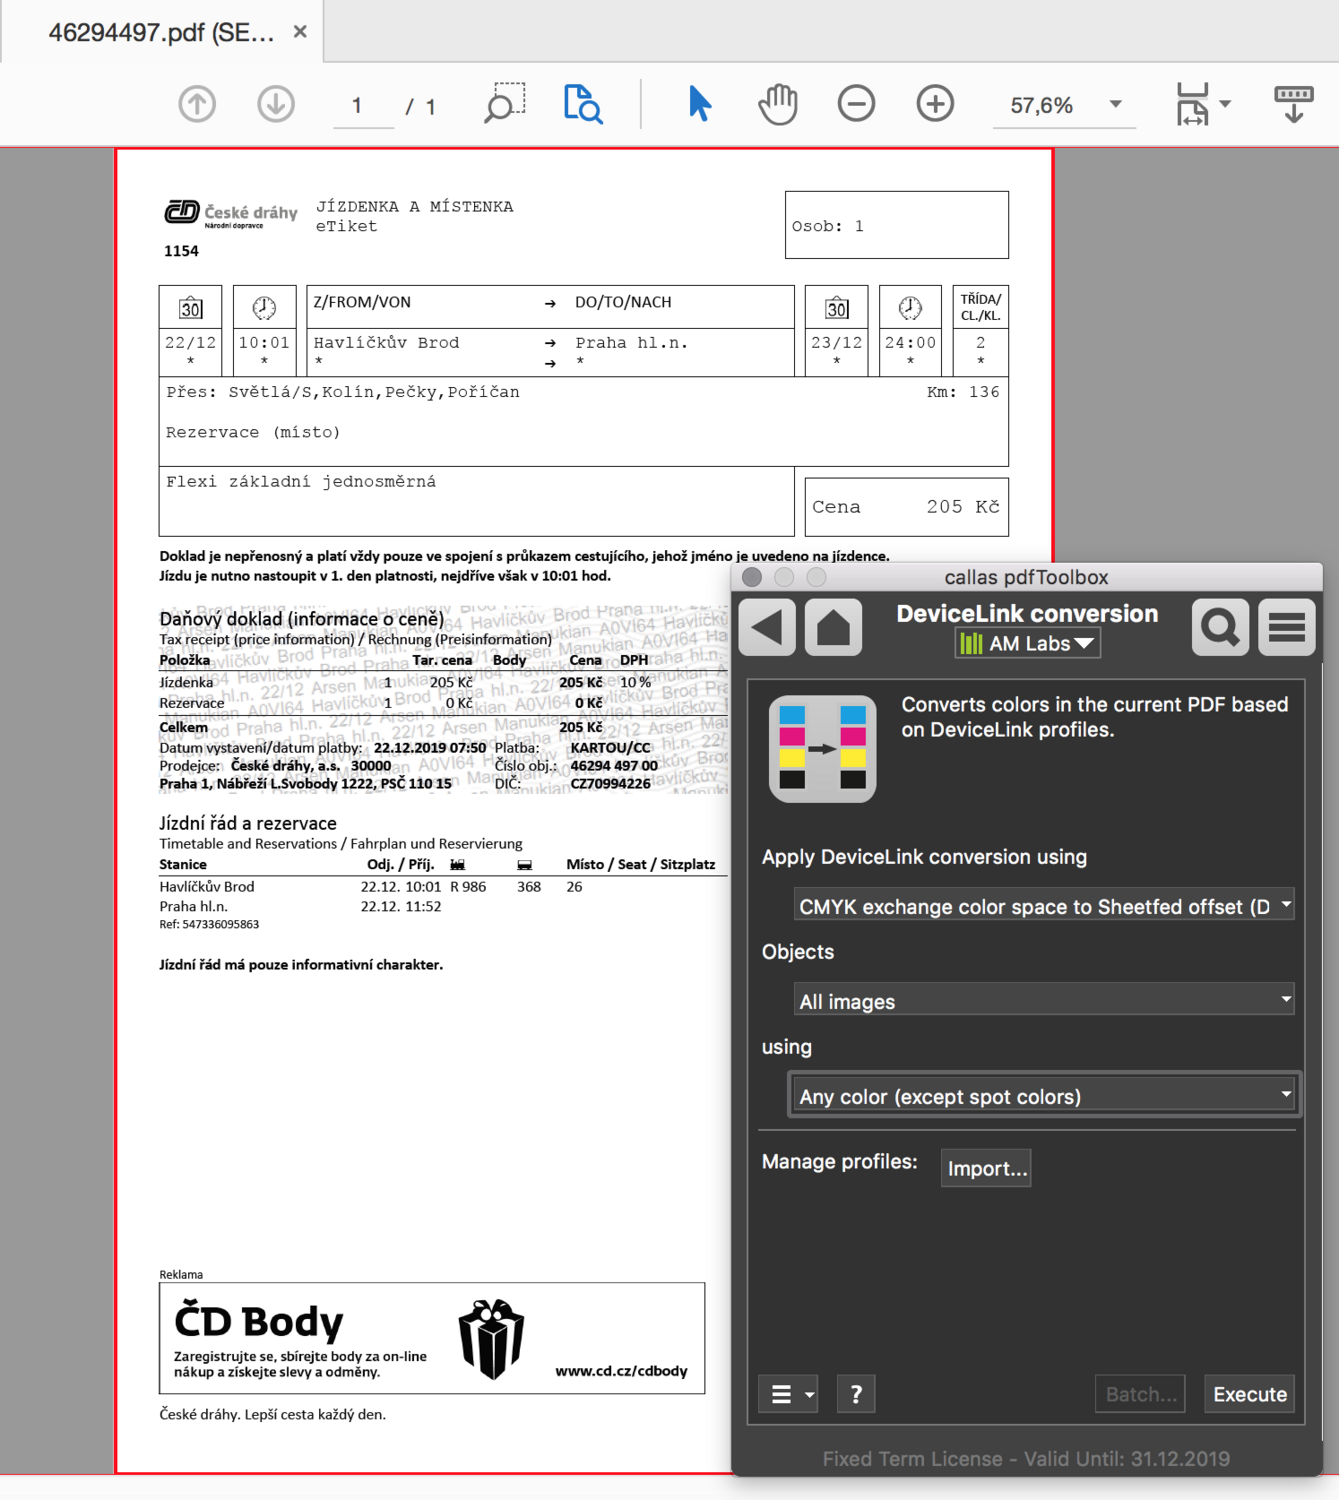
Task: Close the 46294497.pdf tab
Action: [x=300, y=32]
